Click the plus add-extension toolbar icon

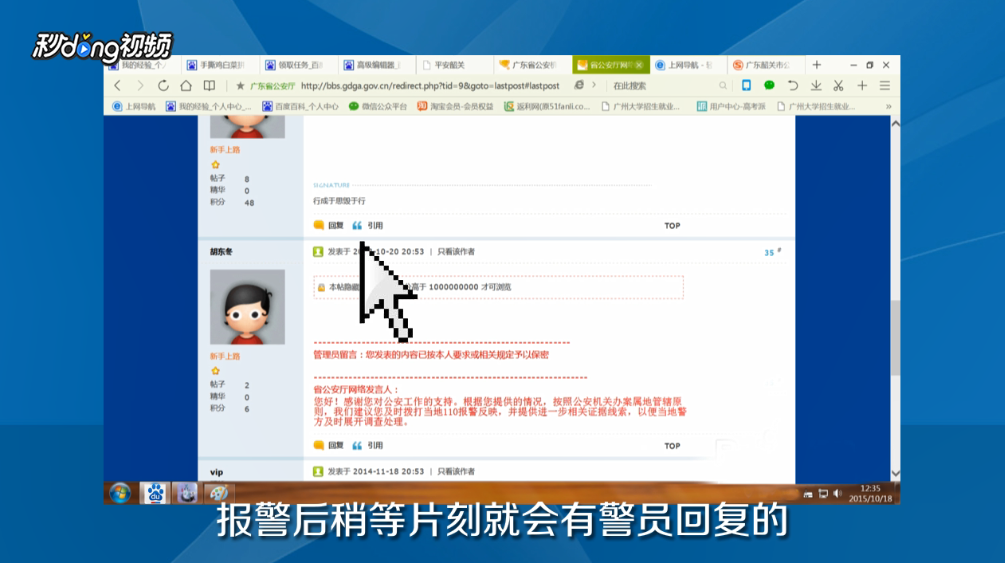point(862,85)
